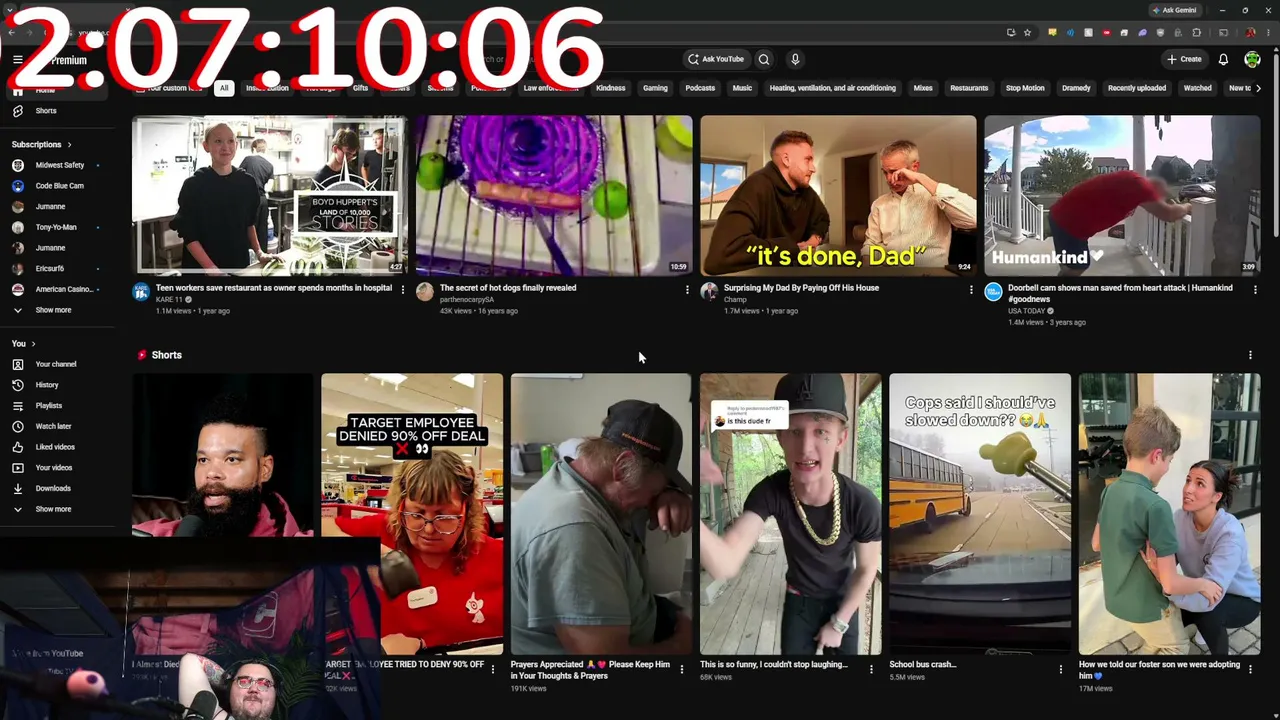Open the Teen workers save restaurant video title
Screen dimensions: 1280x720
click(274, 288)
